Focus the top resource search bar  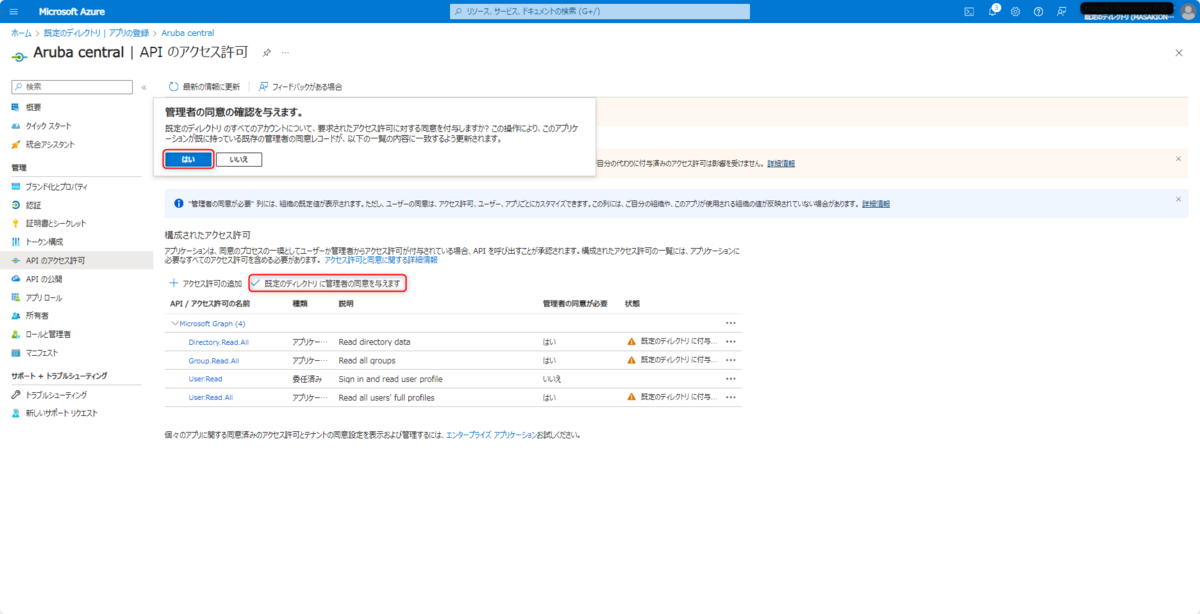599,11
